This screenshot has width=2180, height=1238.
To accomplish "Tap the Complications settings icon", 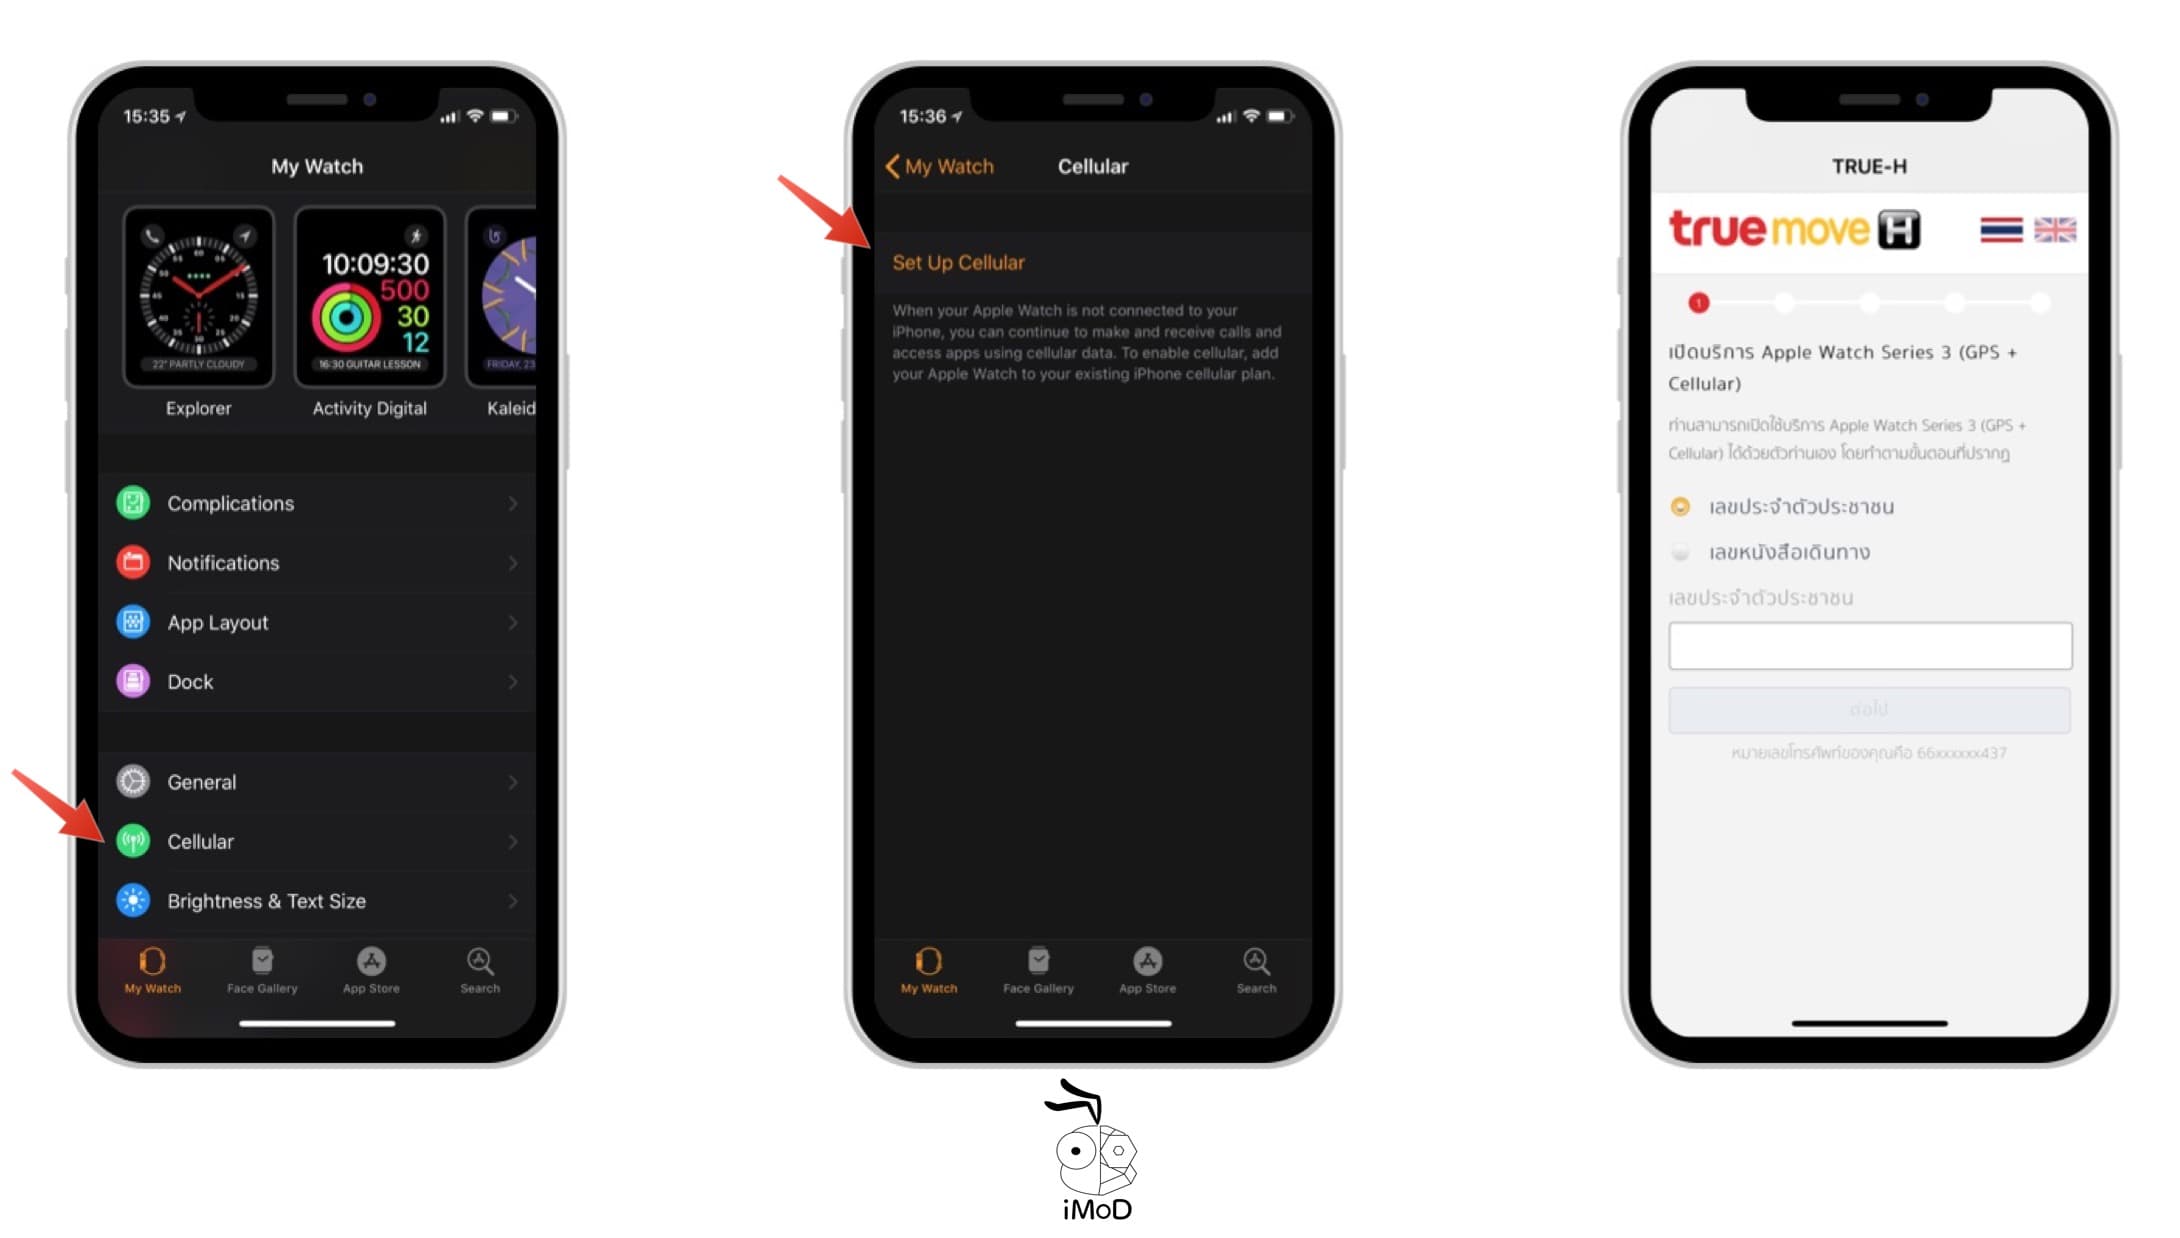I will pos(132,501).
